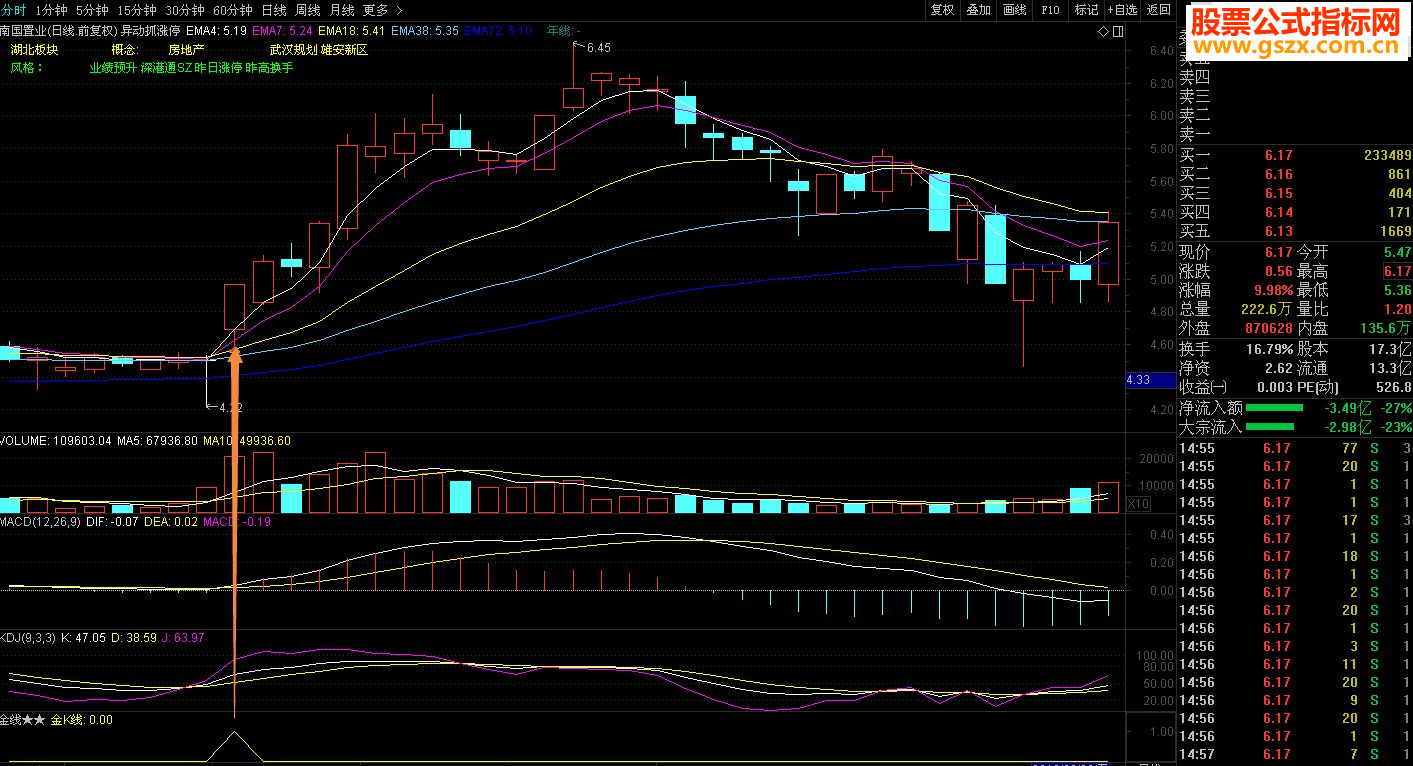Click the 今开 value 5.47
Viewport: 1413px width, 766px height.
coord(1396,253)
